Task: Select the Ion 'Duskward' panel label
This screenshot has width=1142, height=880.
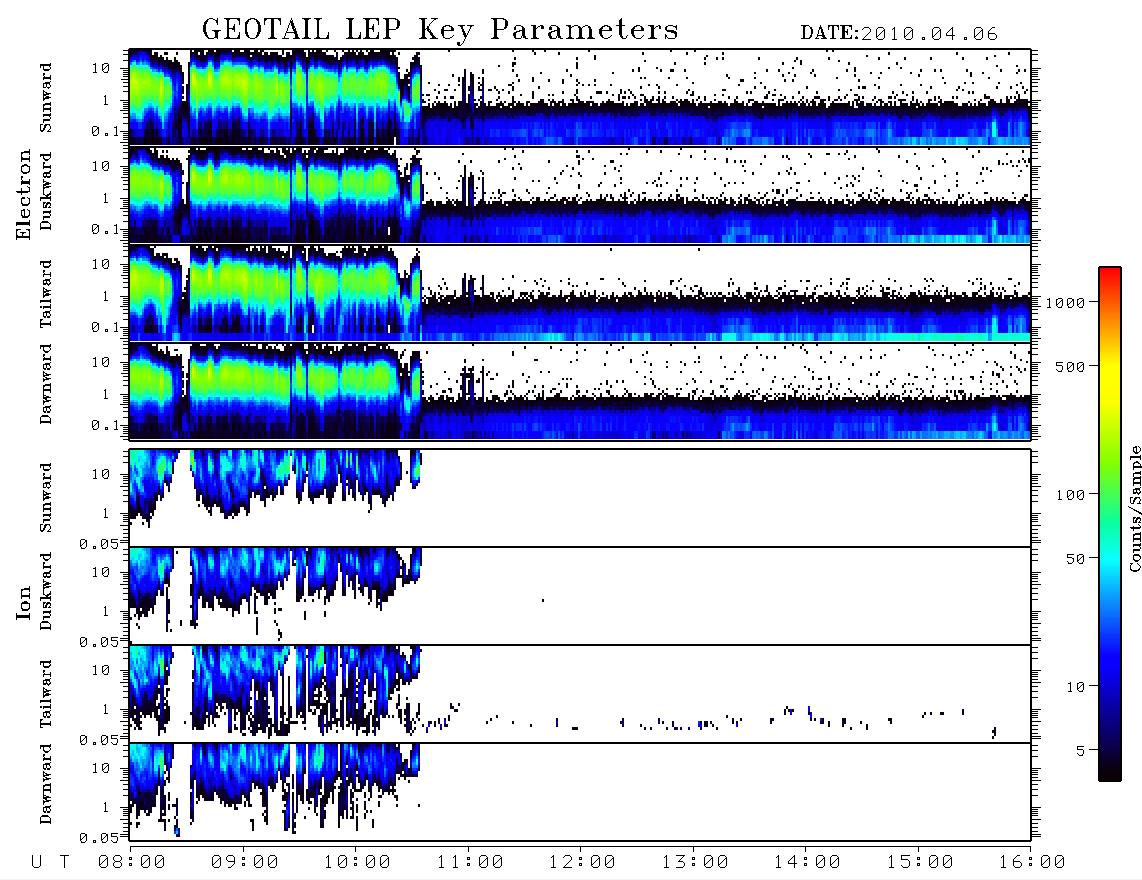Action: point(46,591)
